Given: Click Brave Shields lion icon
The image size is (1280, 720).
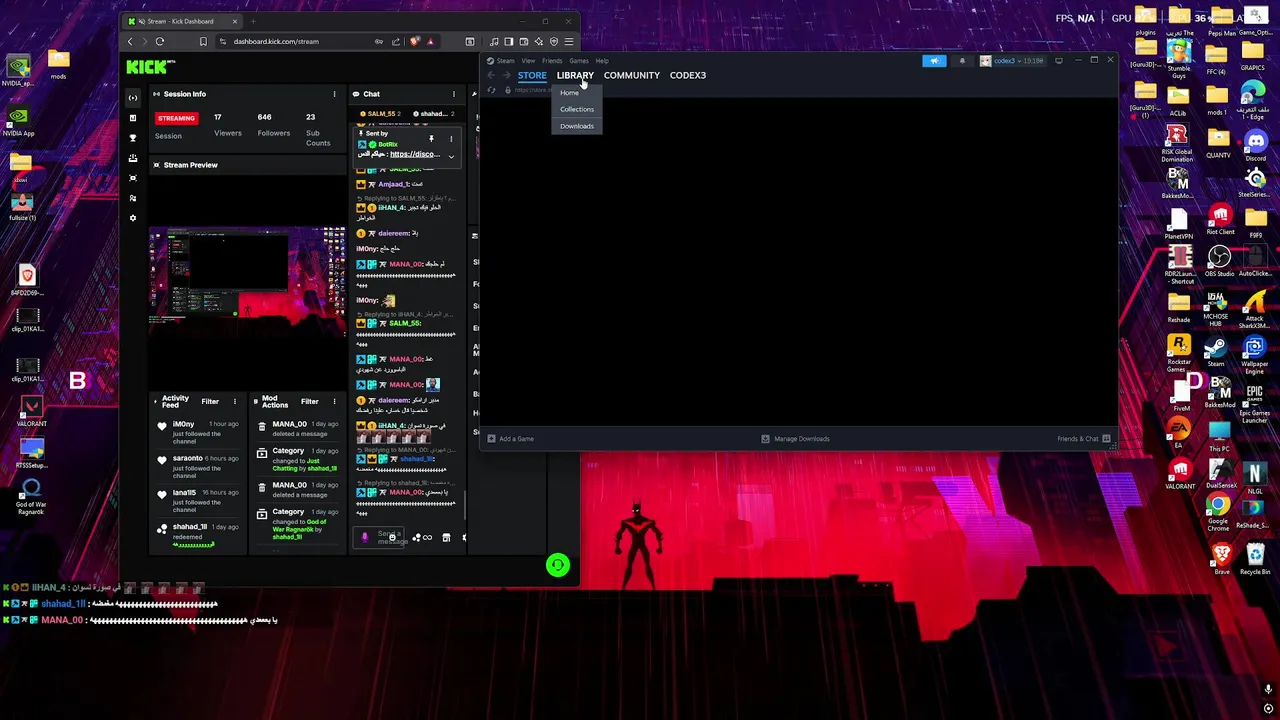Looking at the screenshot, I should [415, 42].
